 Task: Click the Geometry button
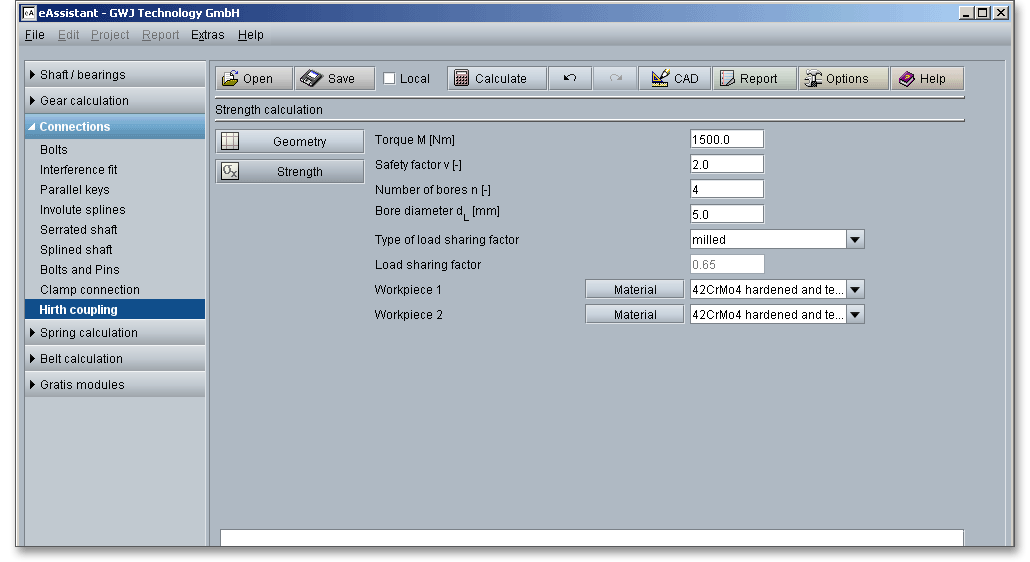(290, 142)
